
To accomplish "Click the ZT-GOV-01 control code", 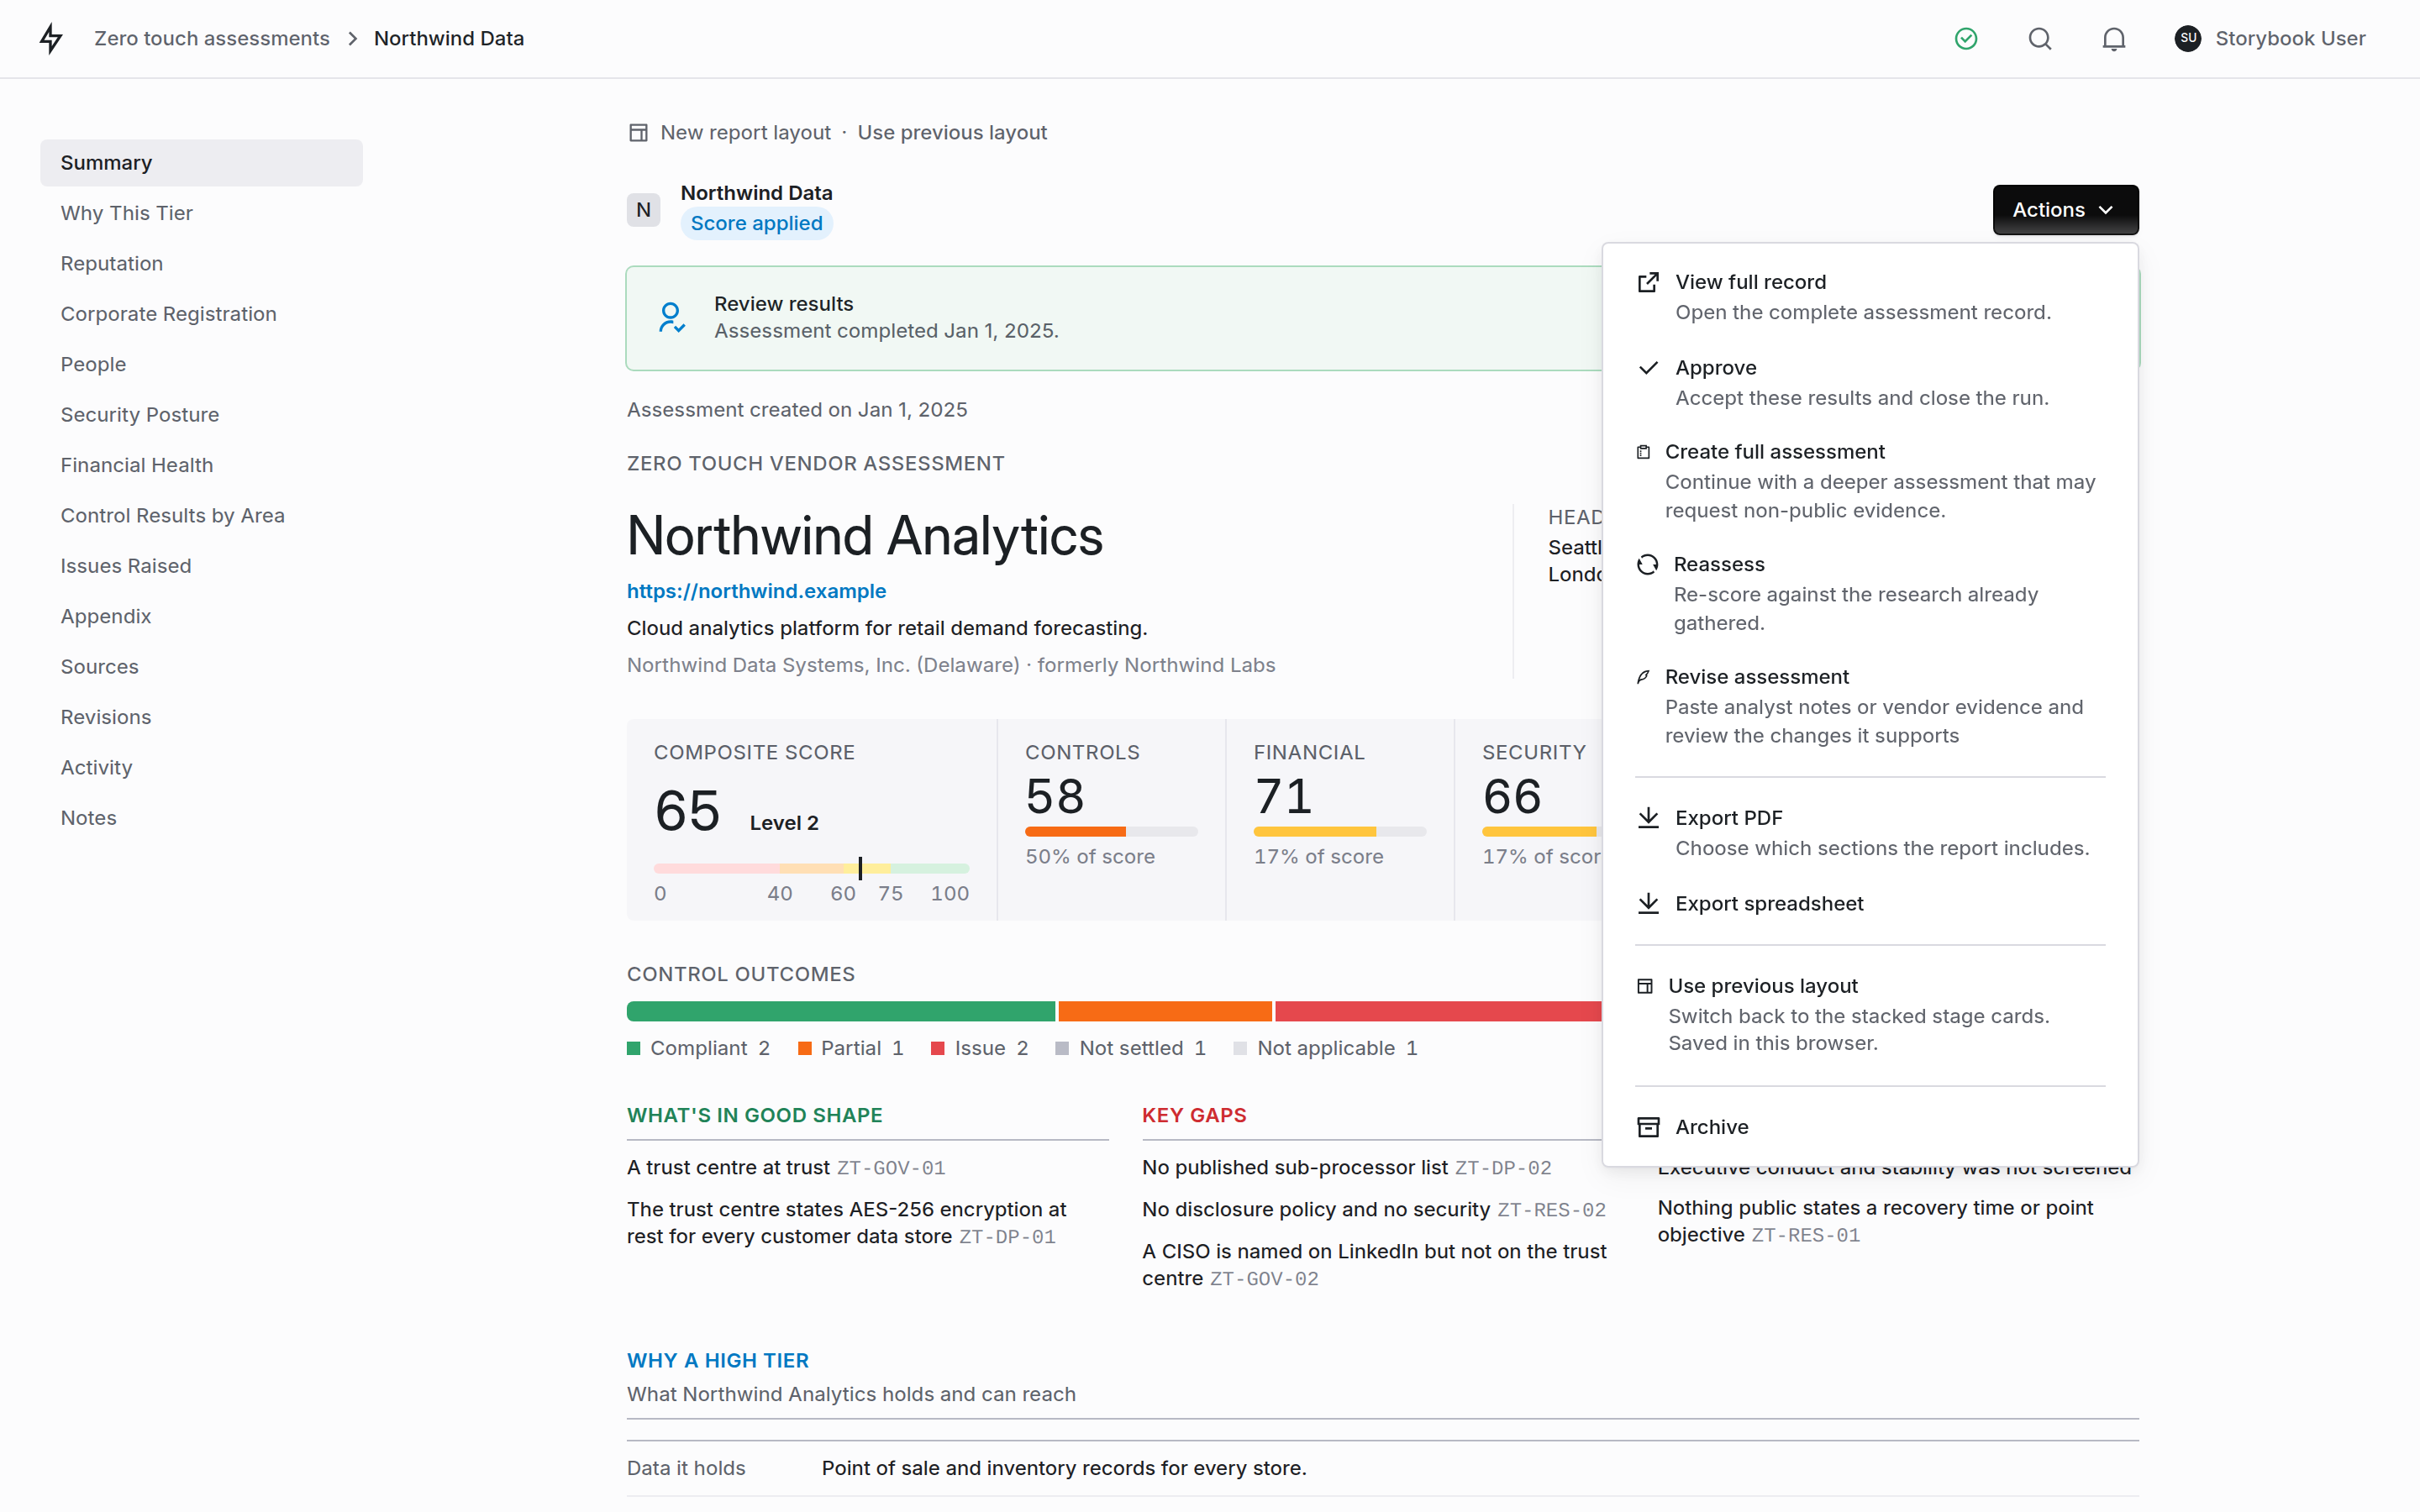I will pyautogui.click(x=891, y=1168).
